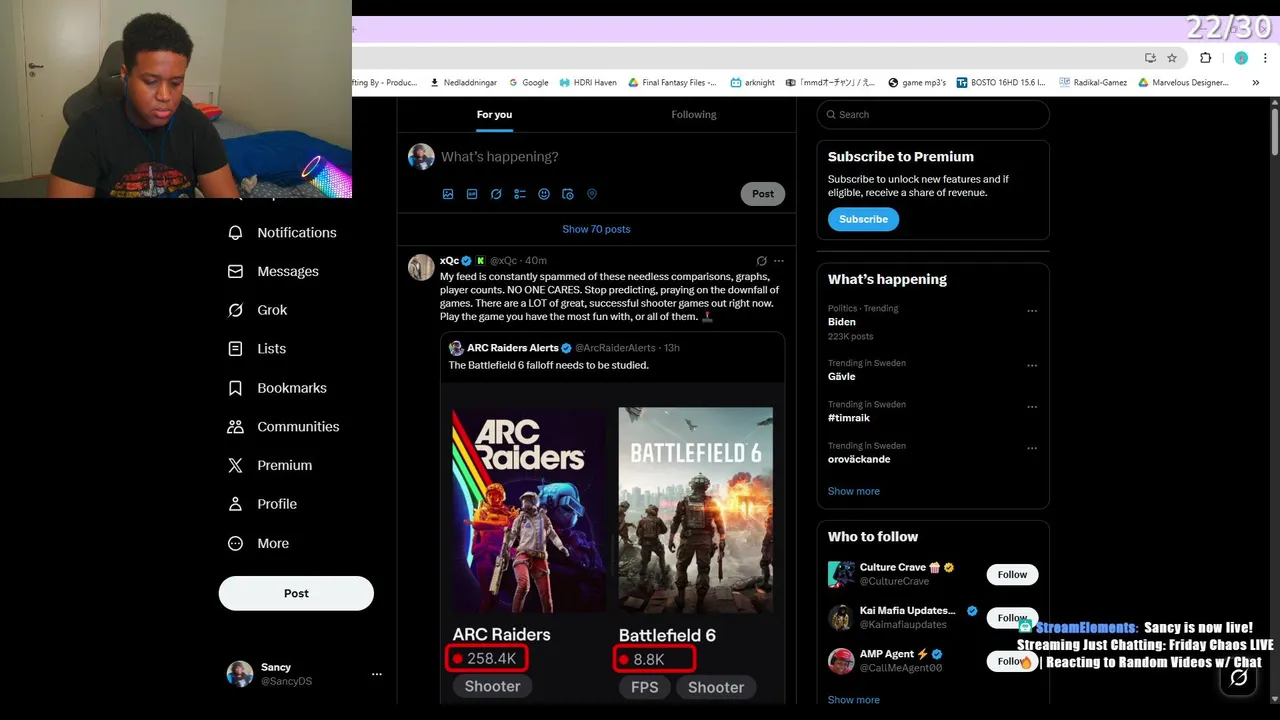Click the grey Post button in composer
1280x720 pixels.
(x=763, y=194)
